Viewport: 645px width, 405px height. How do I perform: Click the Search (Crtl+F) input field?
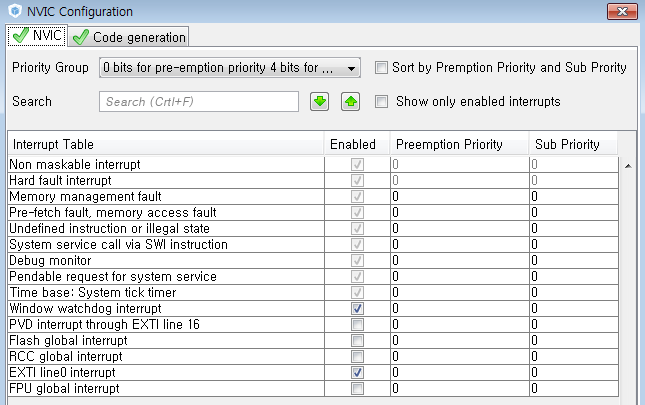pos(199,102)
